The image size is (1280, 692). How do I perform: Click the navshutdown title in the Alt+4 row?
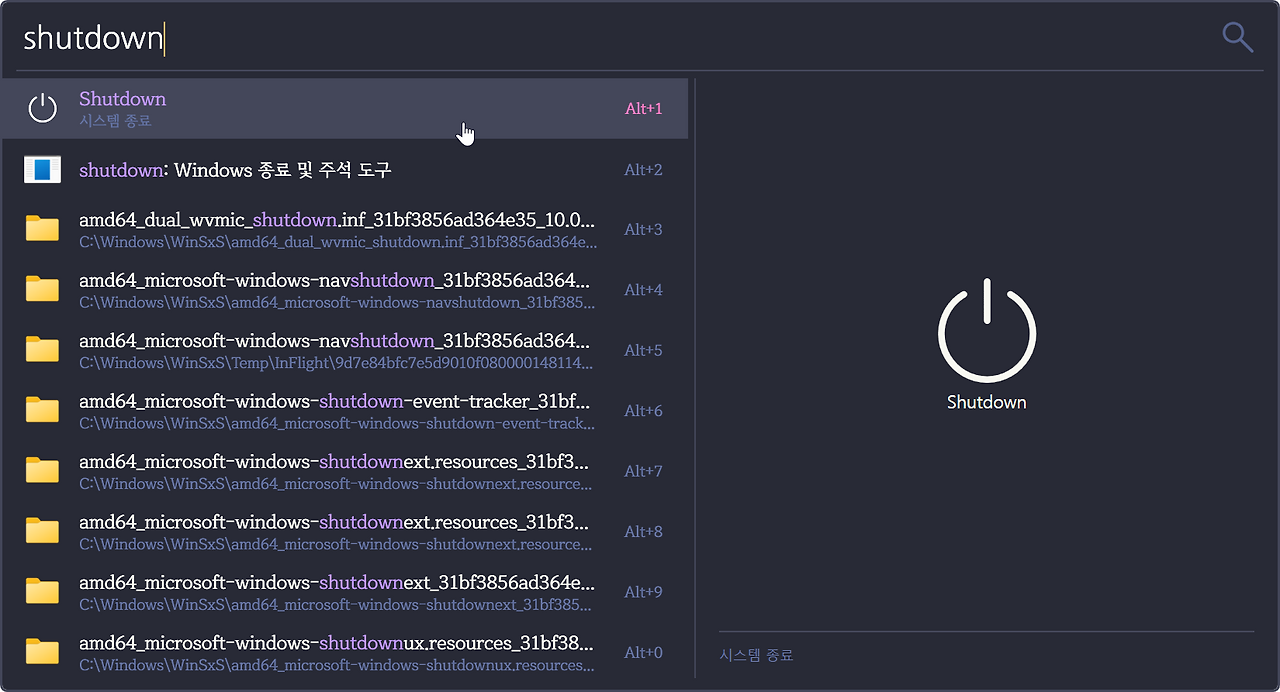point(334,281)
